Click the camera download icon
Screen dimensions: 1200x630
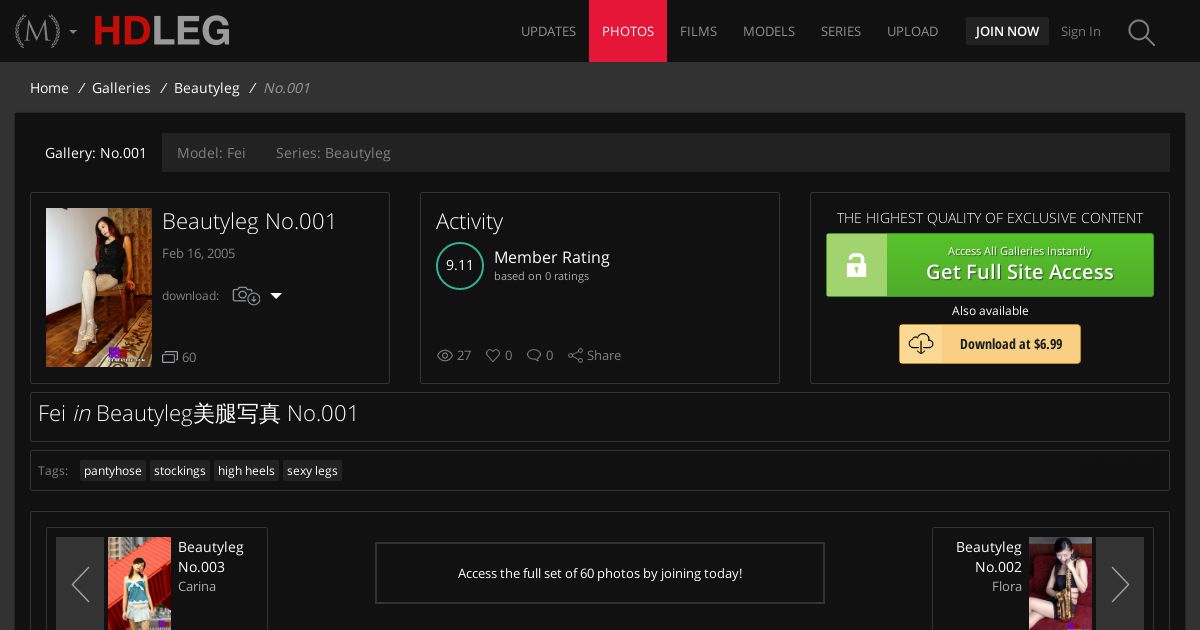tap(246, 295)
